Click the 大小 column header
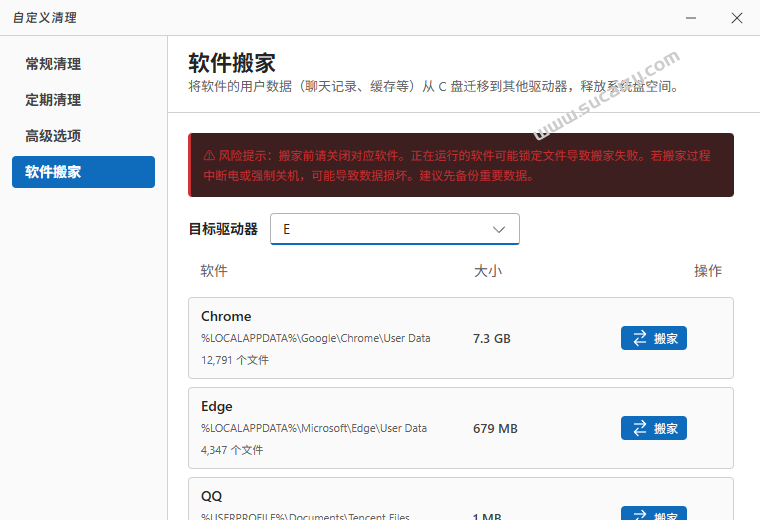 coord(488,270)
